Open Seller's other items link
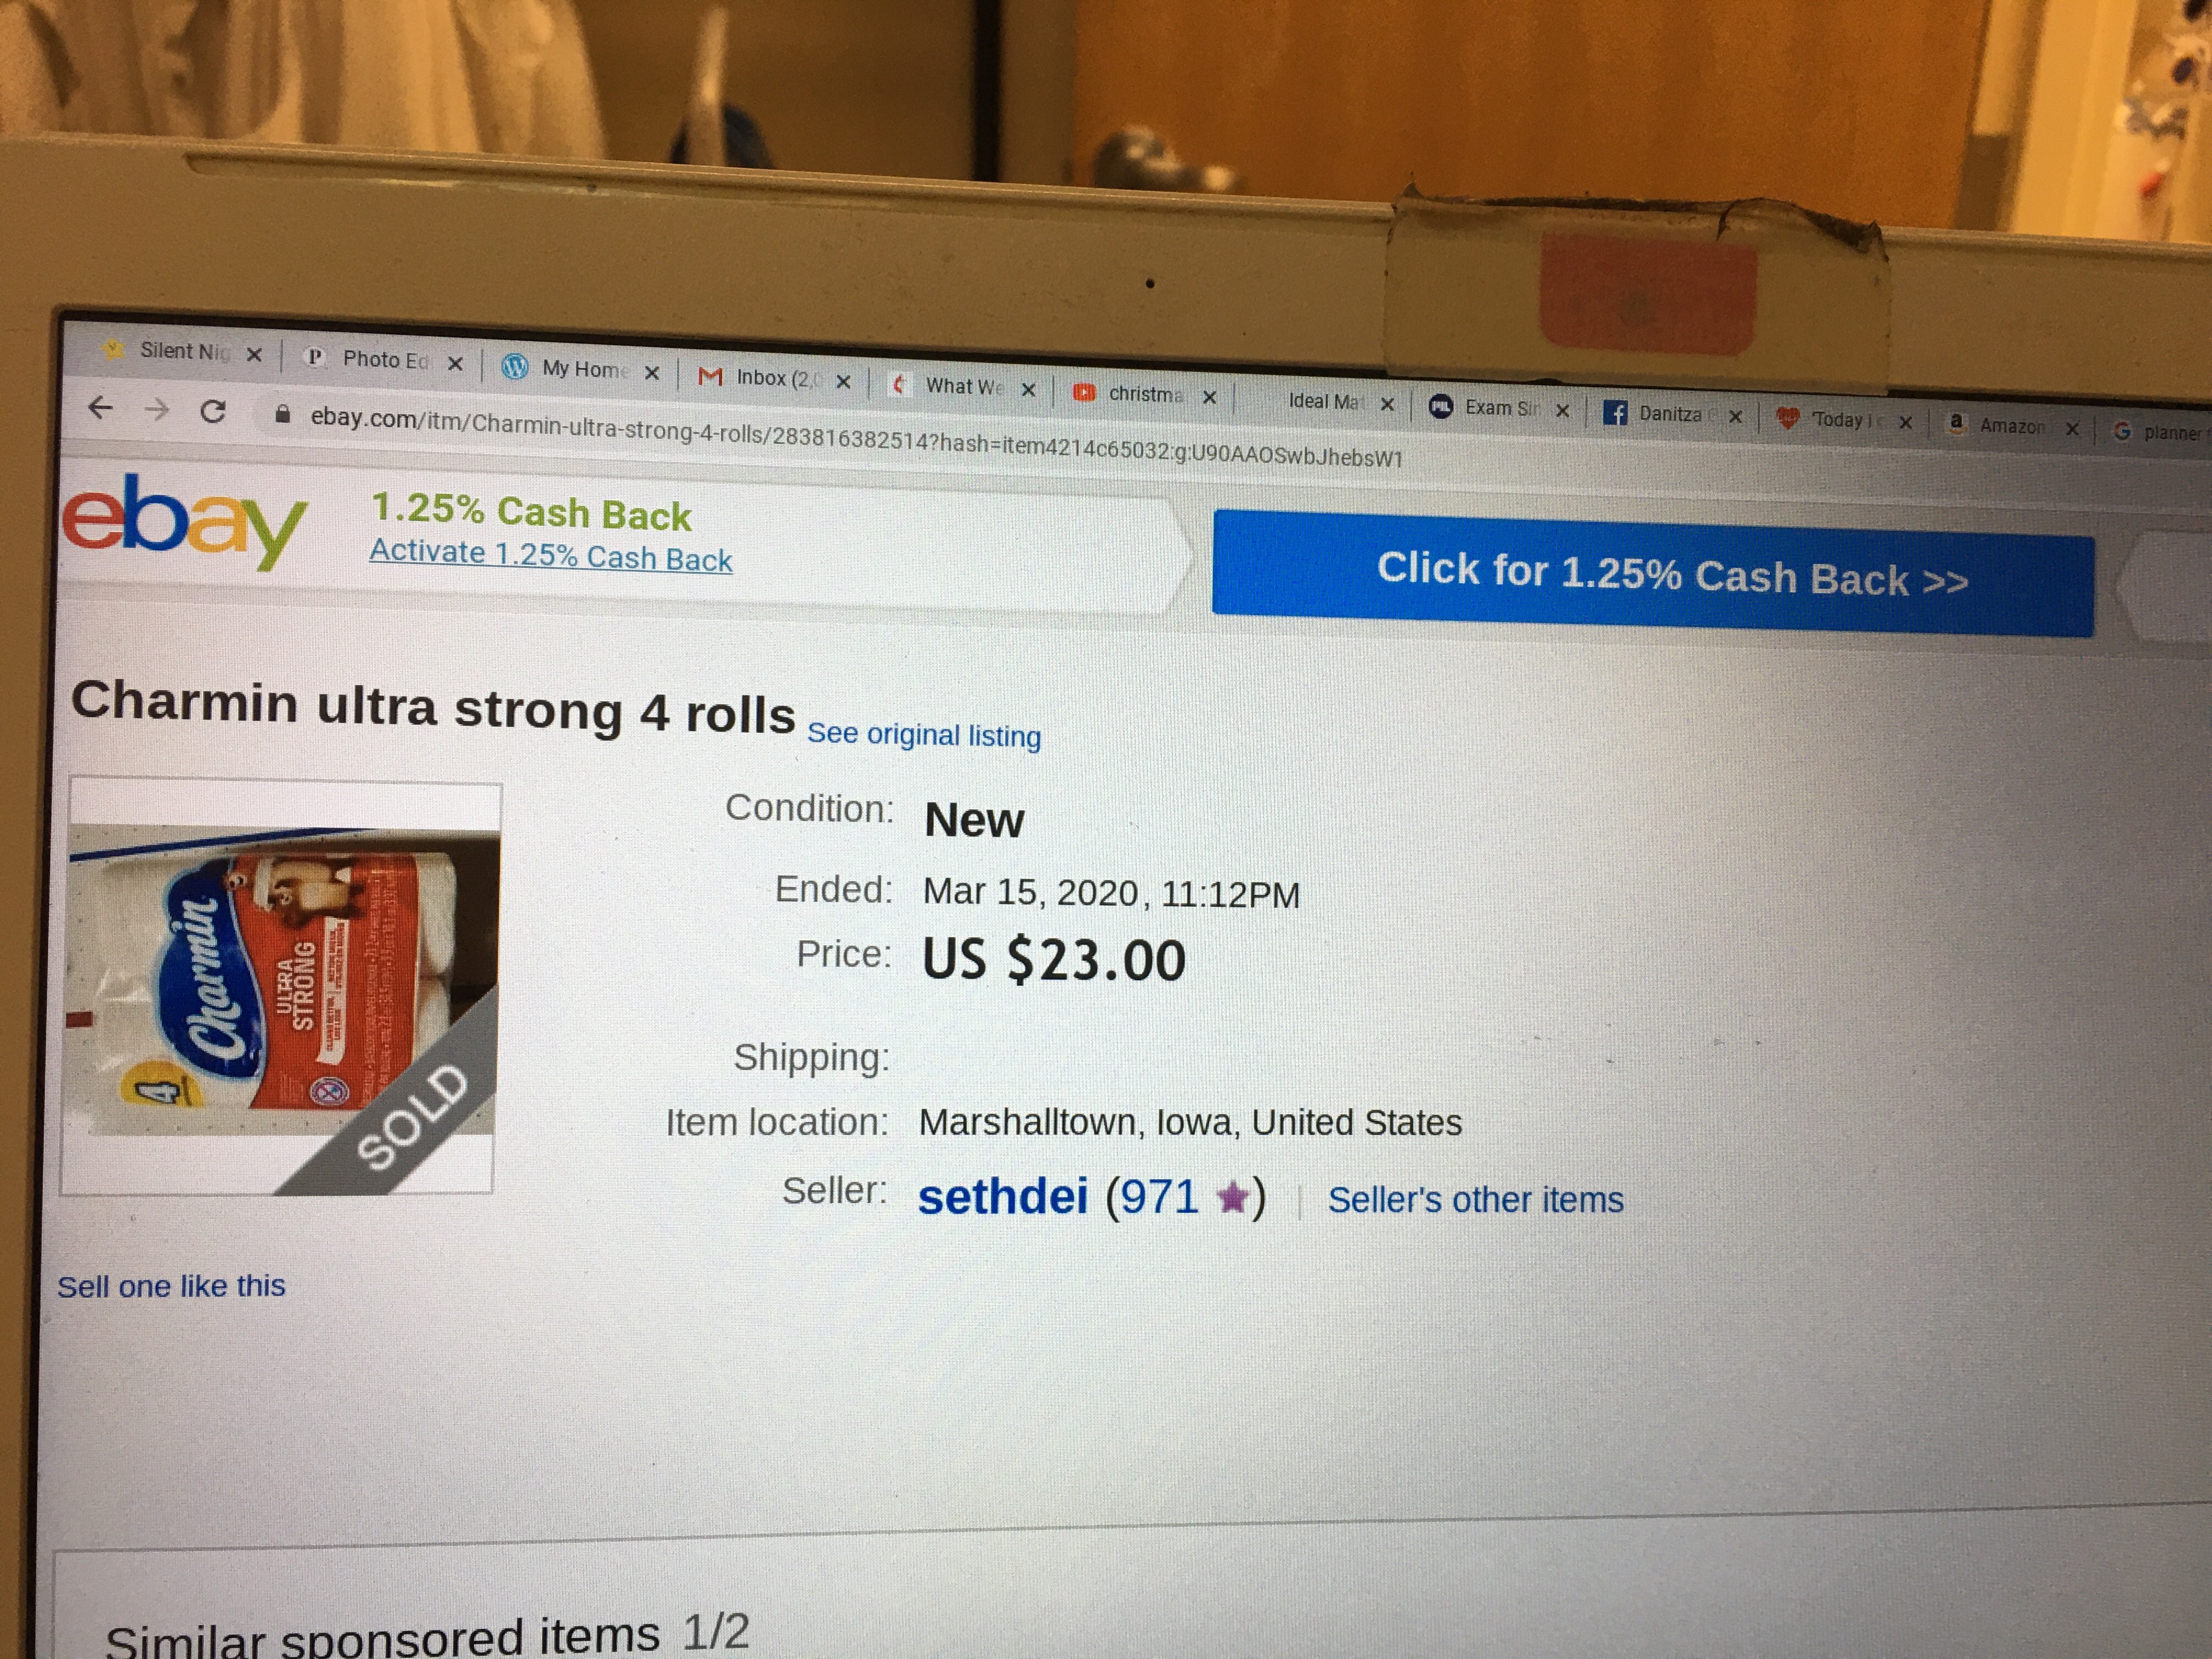2212x1659 pixels. pos(1475,1199)
